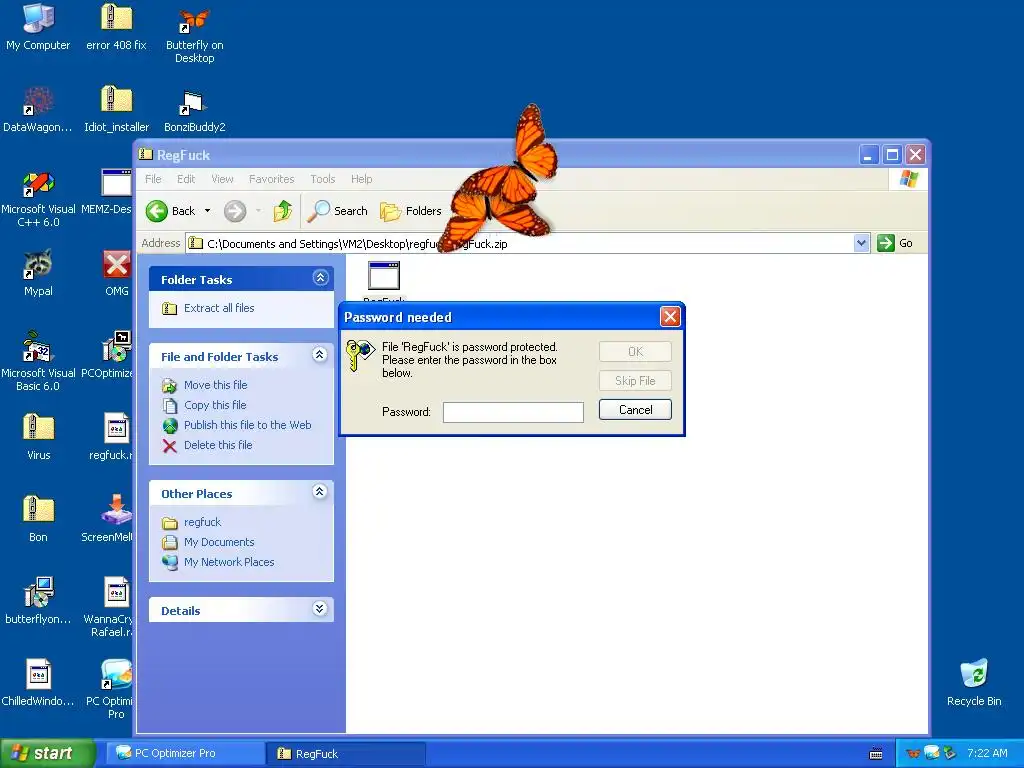
Task: Collapse File and Folder Tasks panel
Action: (x=319, y=355)
